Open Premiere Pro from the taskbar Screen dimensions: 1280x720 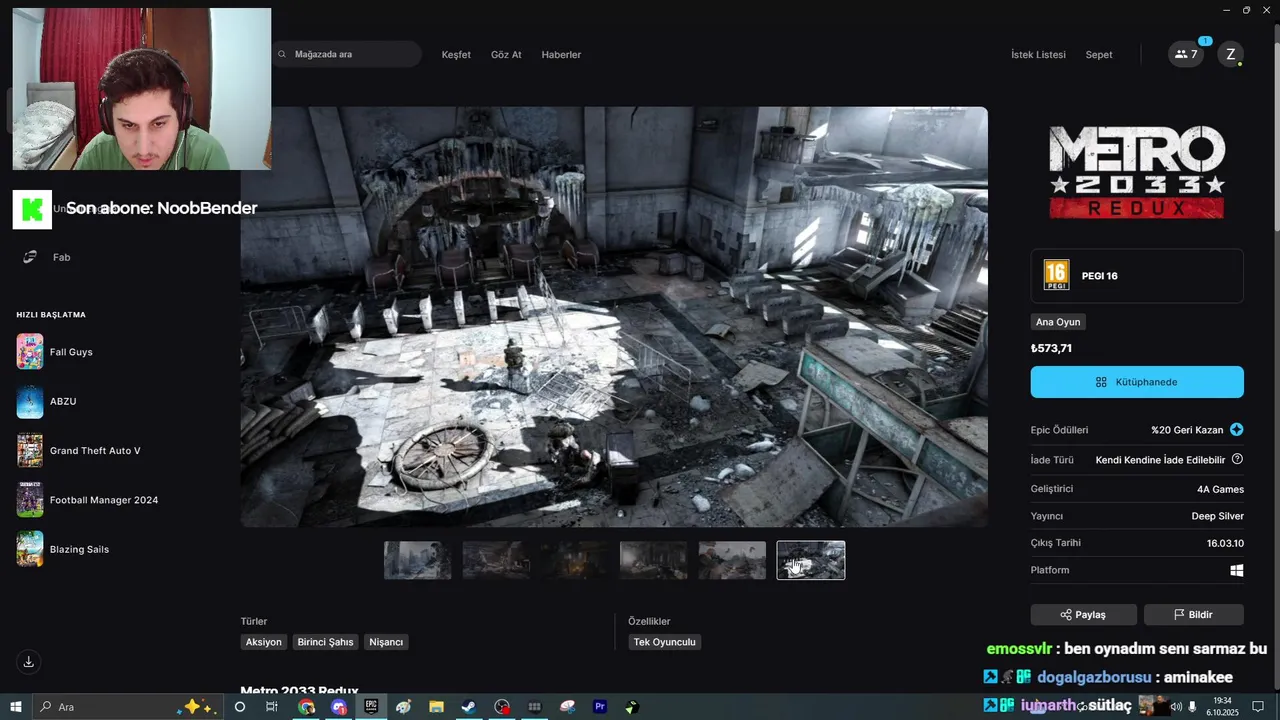pyautogui.click(x=600, y=707)
